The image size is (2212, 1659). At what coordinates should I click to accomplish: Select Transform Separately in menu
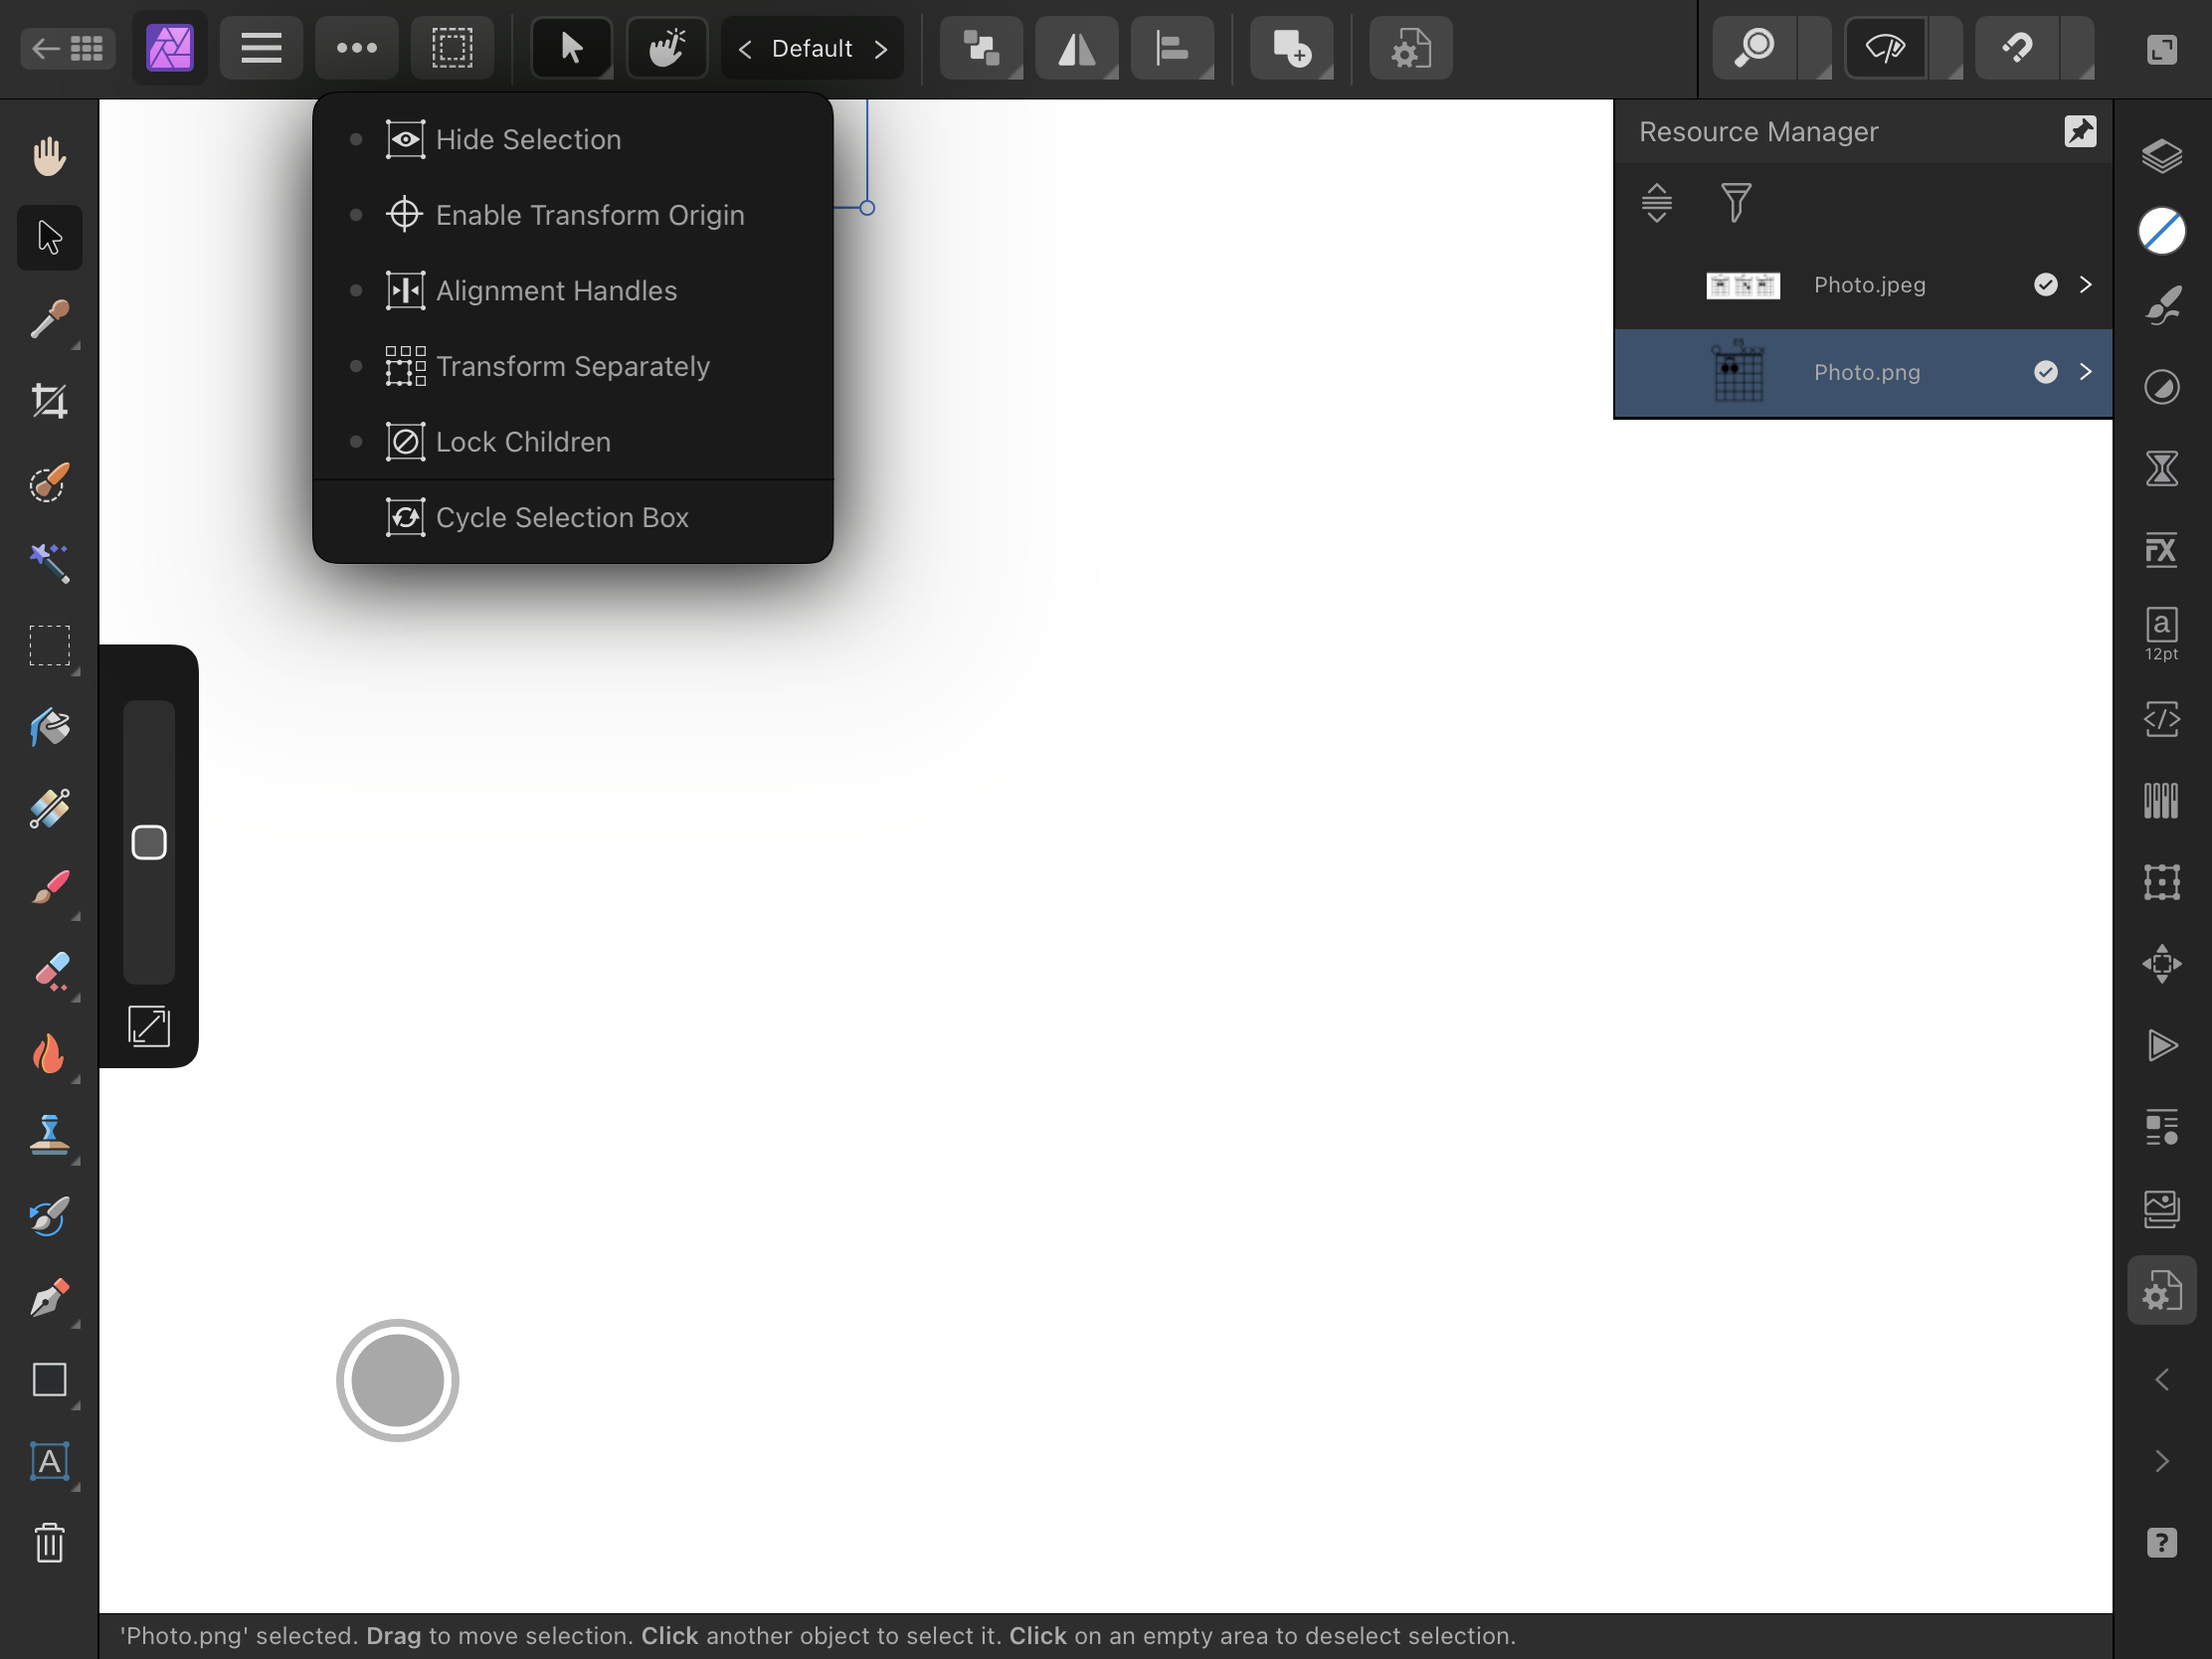click(572, 366)
